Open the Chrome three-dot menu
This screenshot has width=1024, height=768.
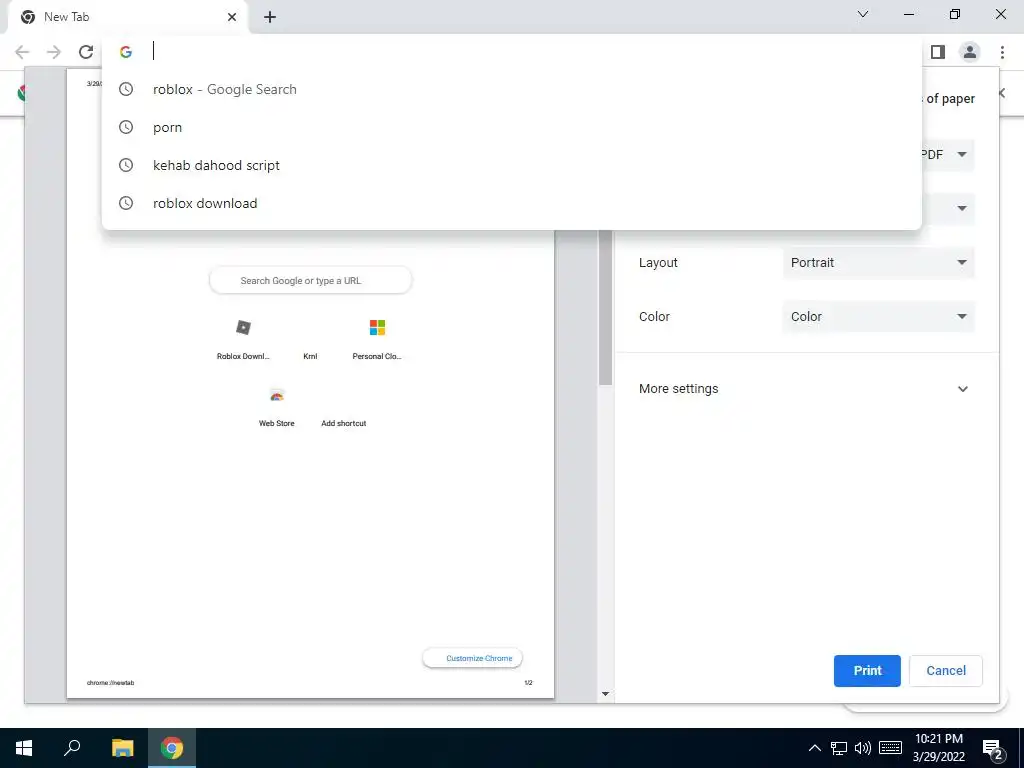coord(1002,52)
